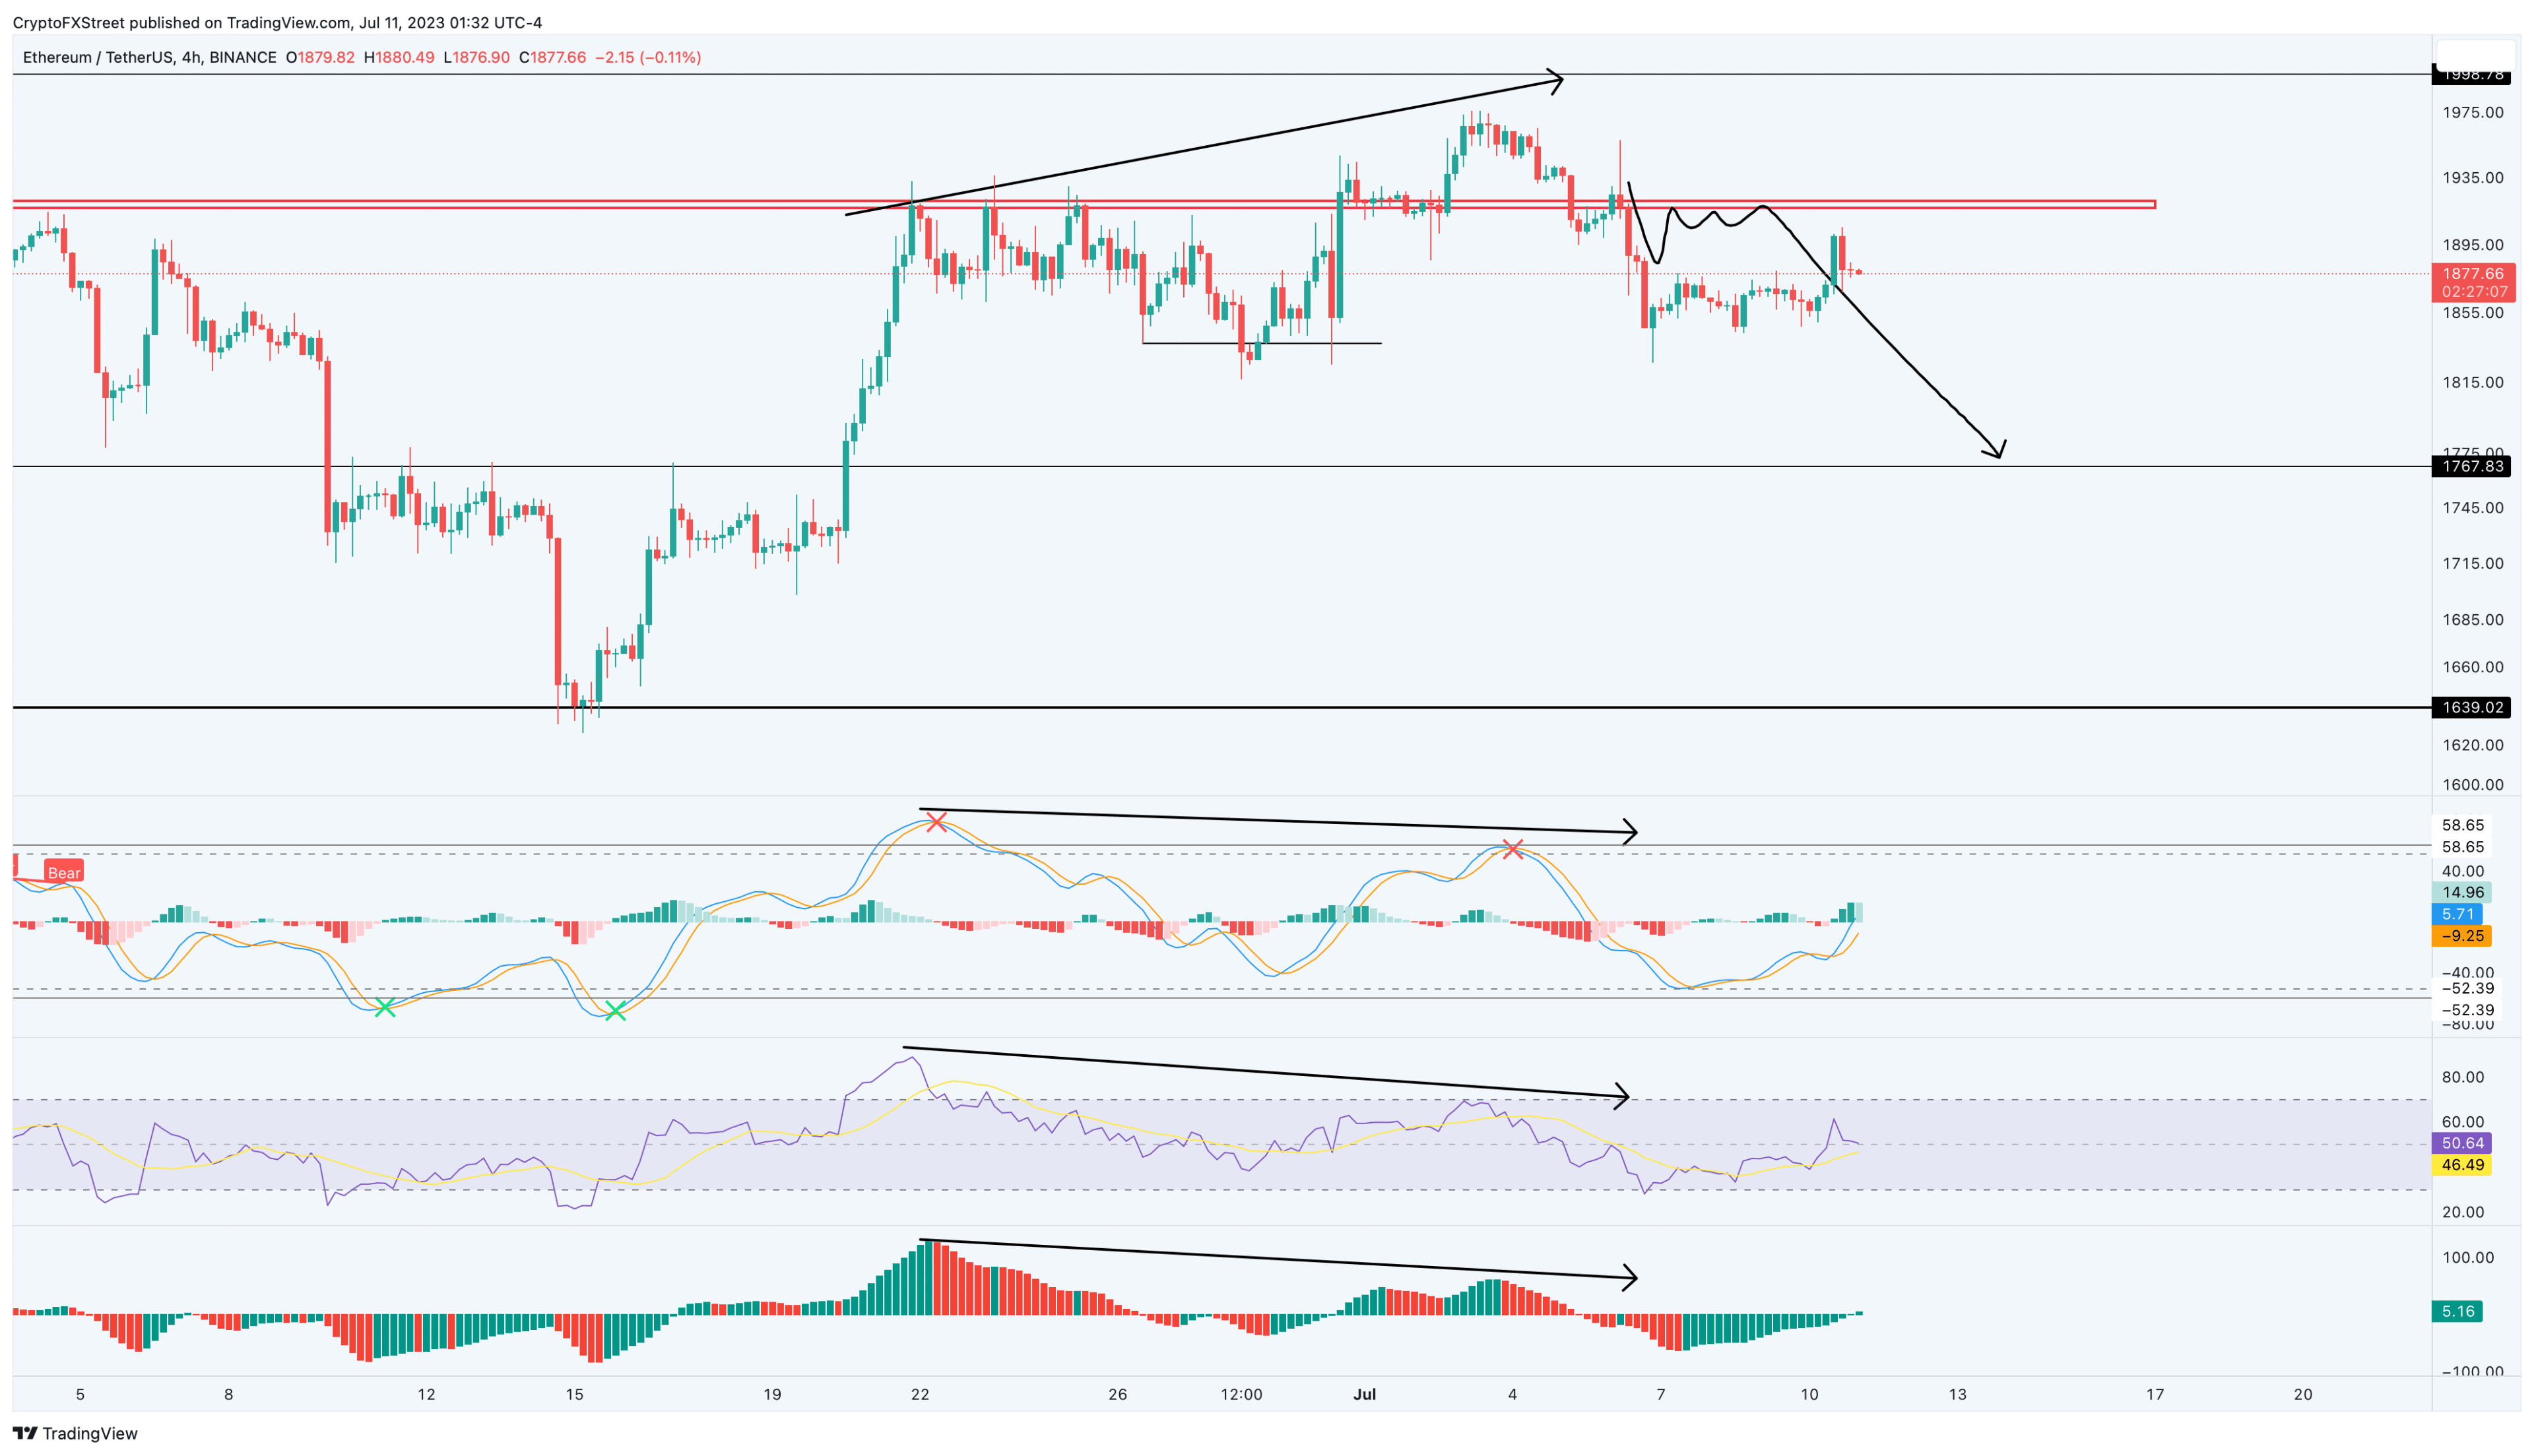Click the date 26 on time axis
Screen dimensions: 2534x1456
pyautogui.click(x=1118, y=1394)
